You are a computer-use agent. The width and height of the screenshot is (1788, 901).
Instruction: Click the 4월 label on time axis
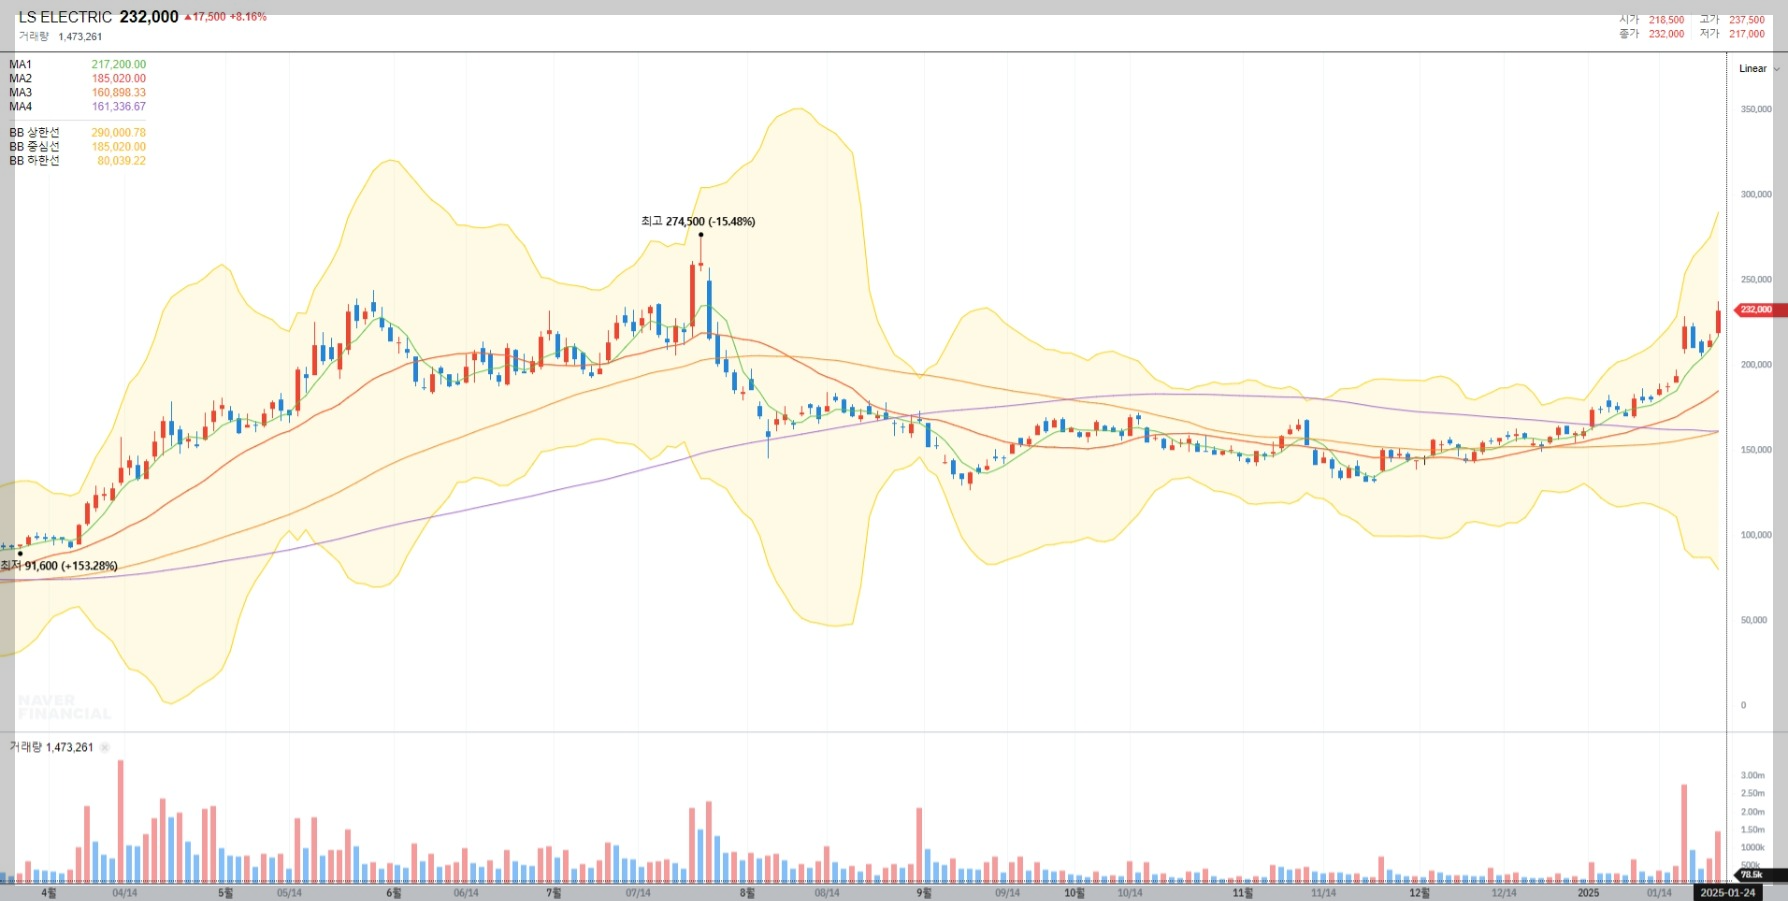coord(48,893)
